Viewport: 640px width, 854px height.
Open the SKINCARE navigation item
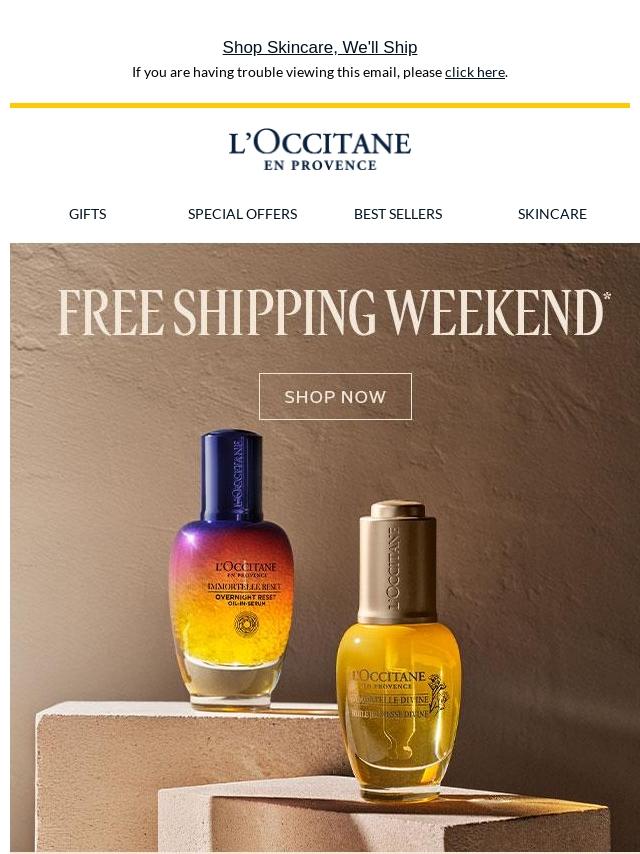pos(552,214)
